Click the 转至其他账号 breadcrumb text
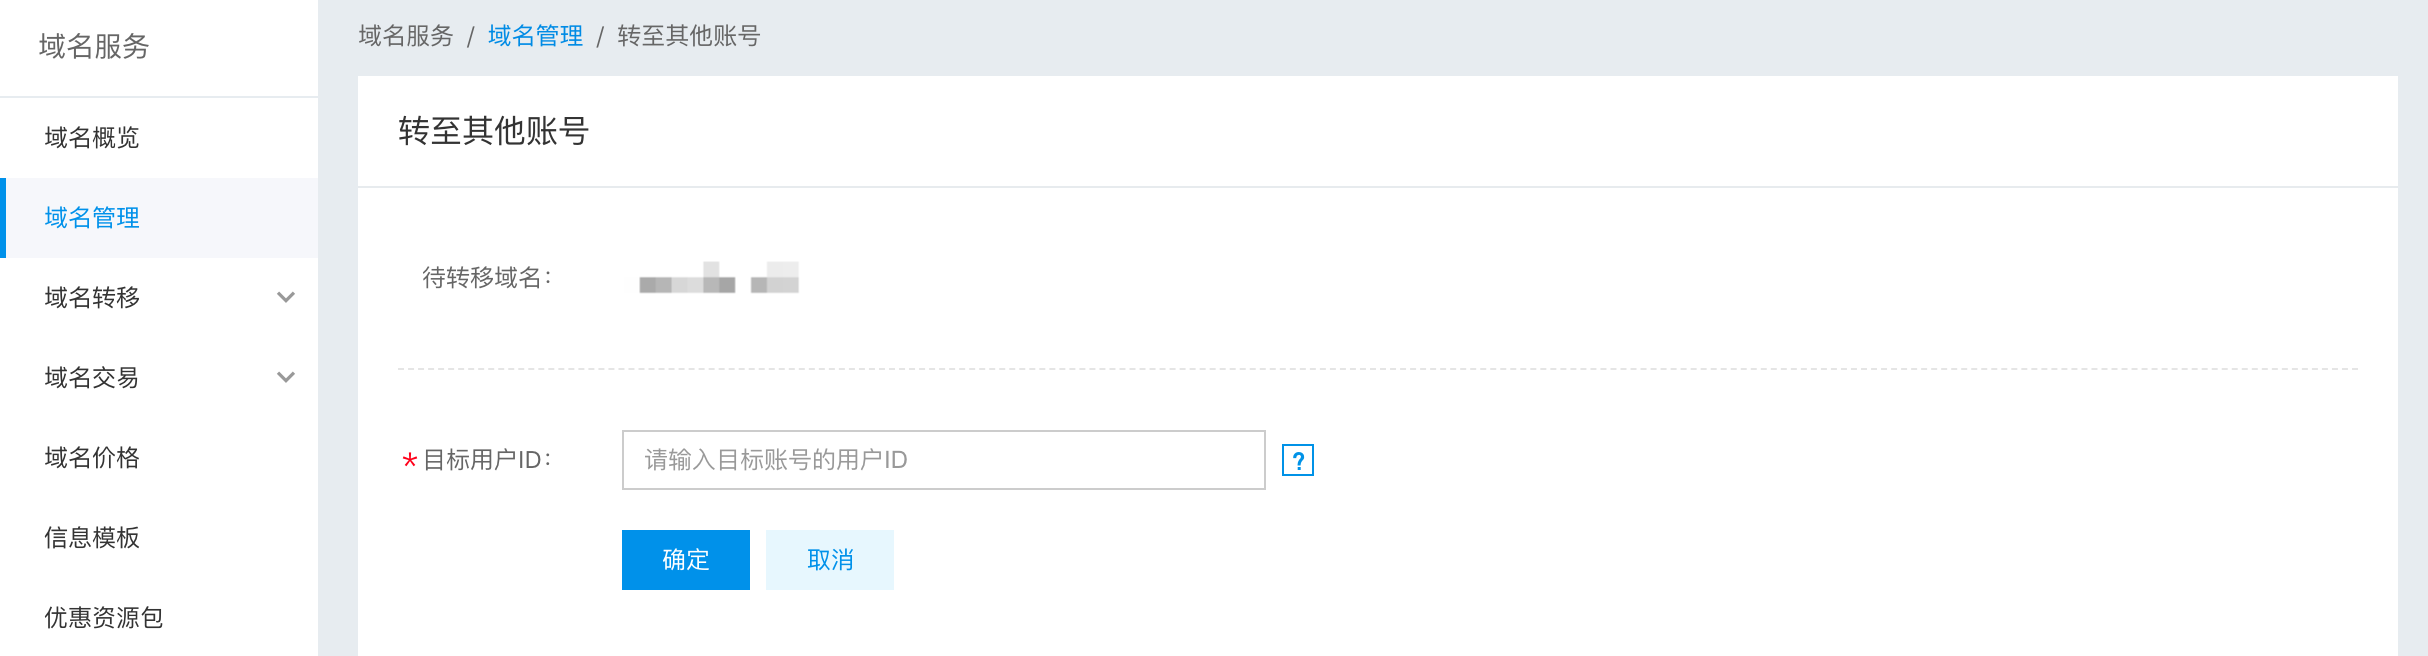Image resolution: width=2428 pixels, height=656 pixels. pyautogui.click(x=689, y=36)
